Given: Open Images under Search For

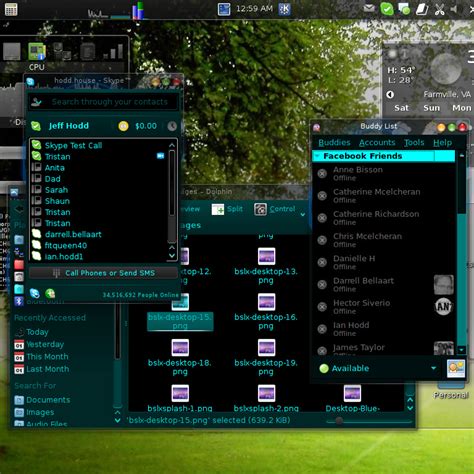Looking at the screenshot, I should click(x=34, y=412).
